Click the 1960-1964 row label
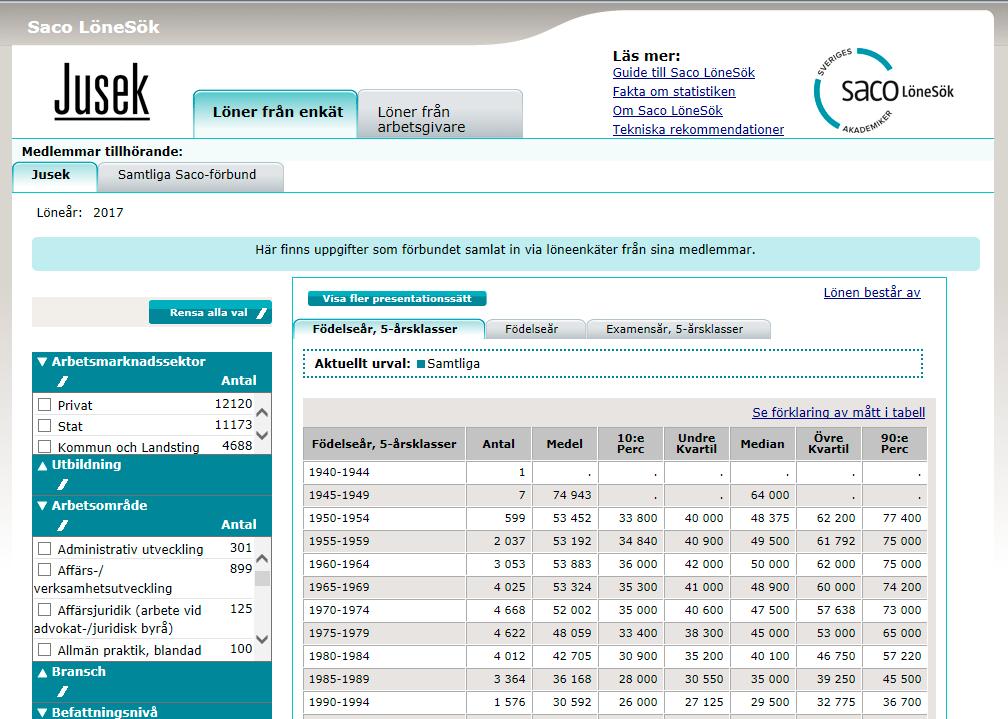This screenshot has height=719, width=1008. point(339,564)
